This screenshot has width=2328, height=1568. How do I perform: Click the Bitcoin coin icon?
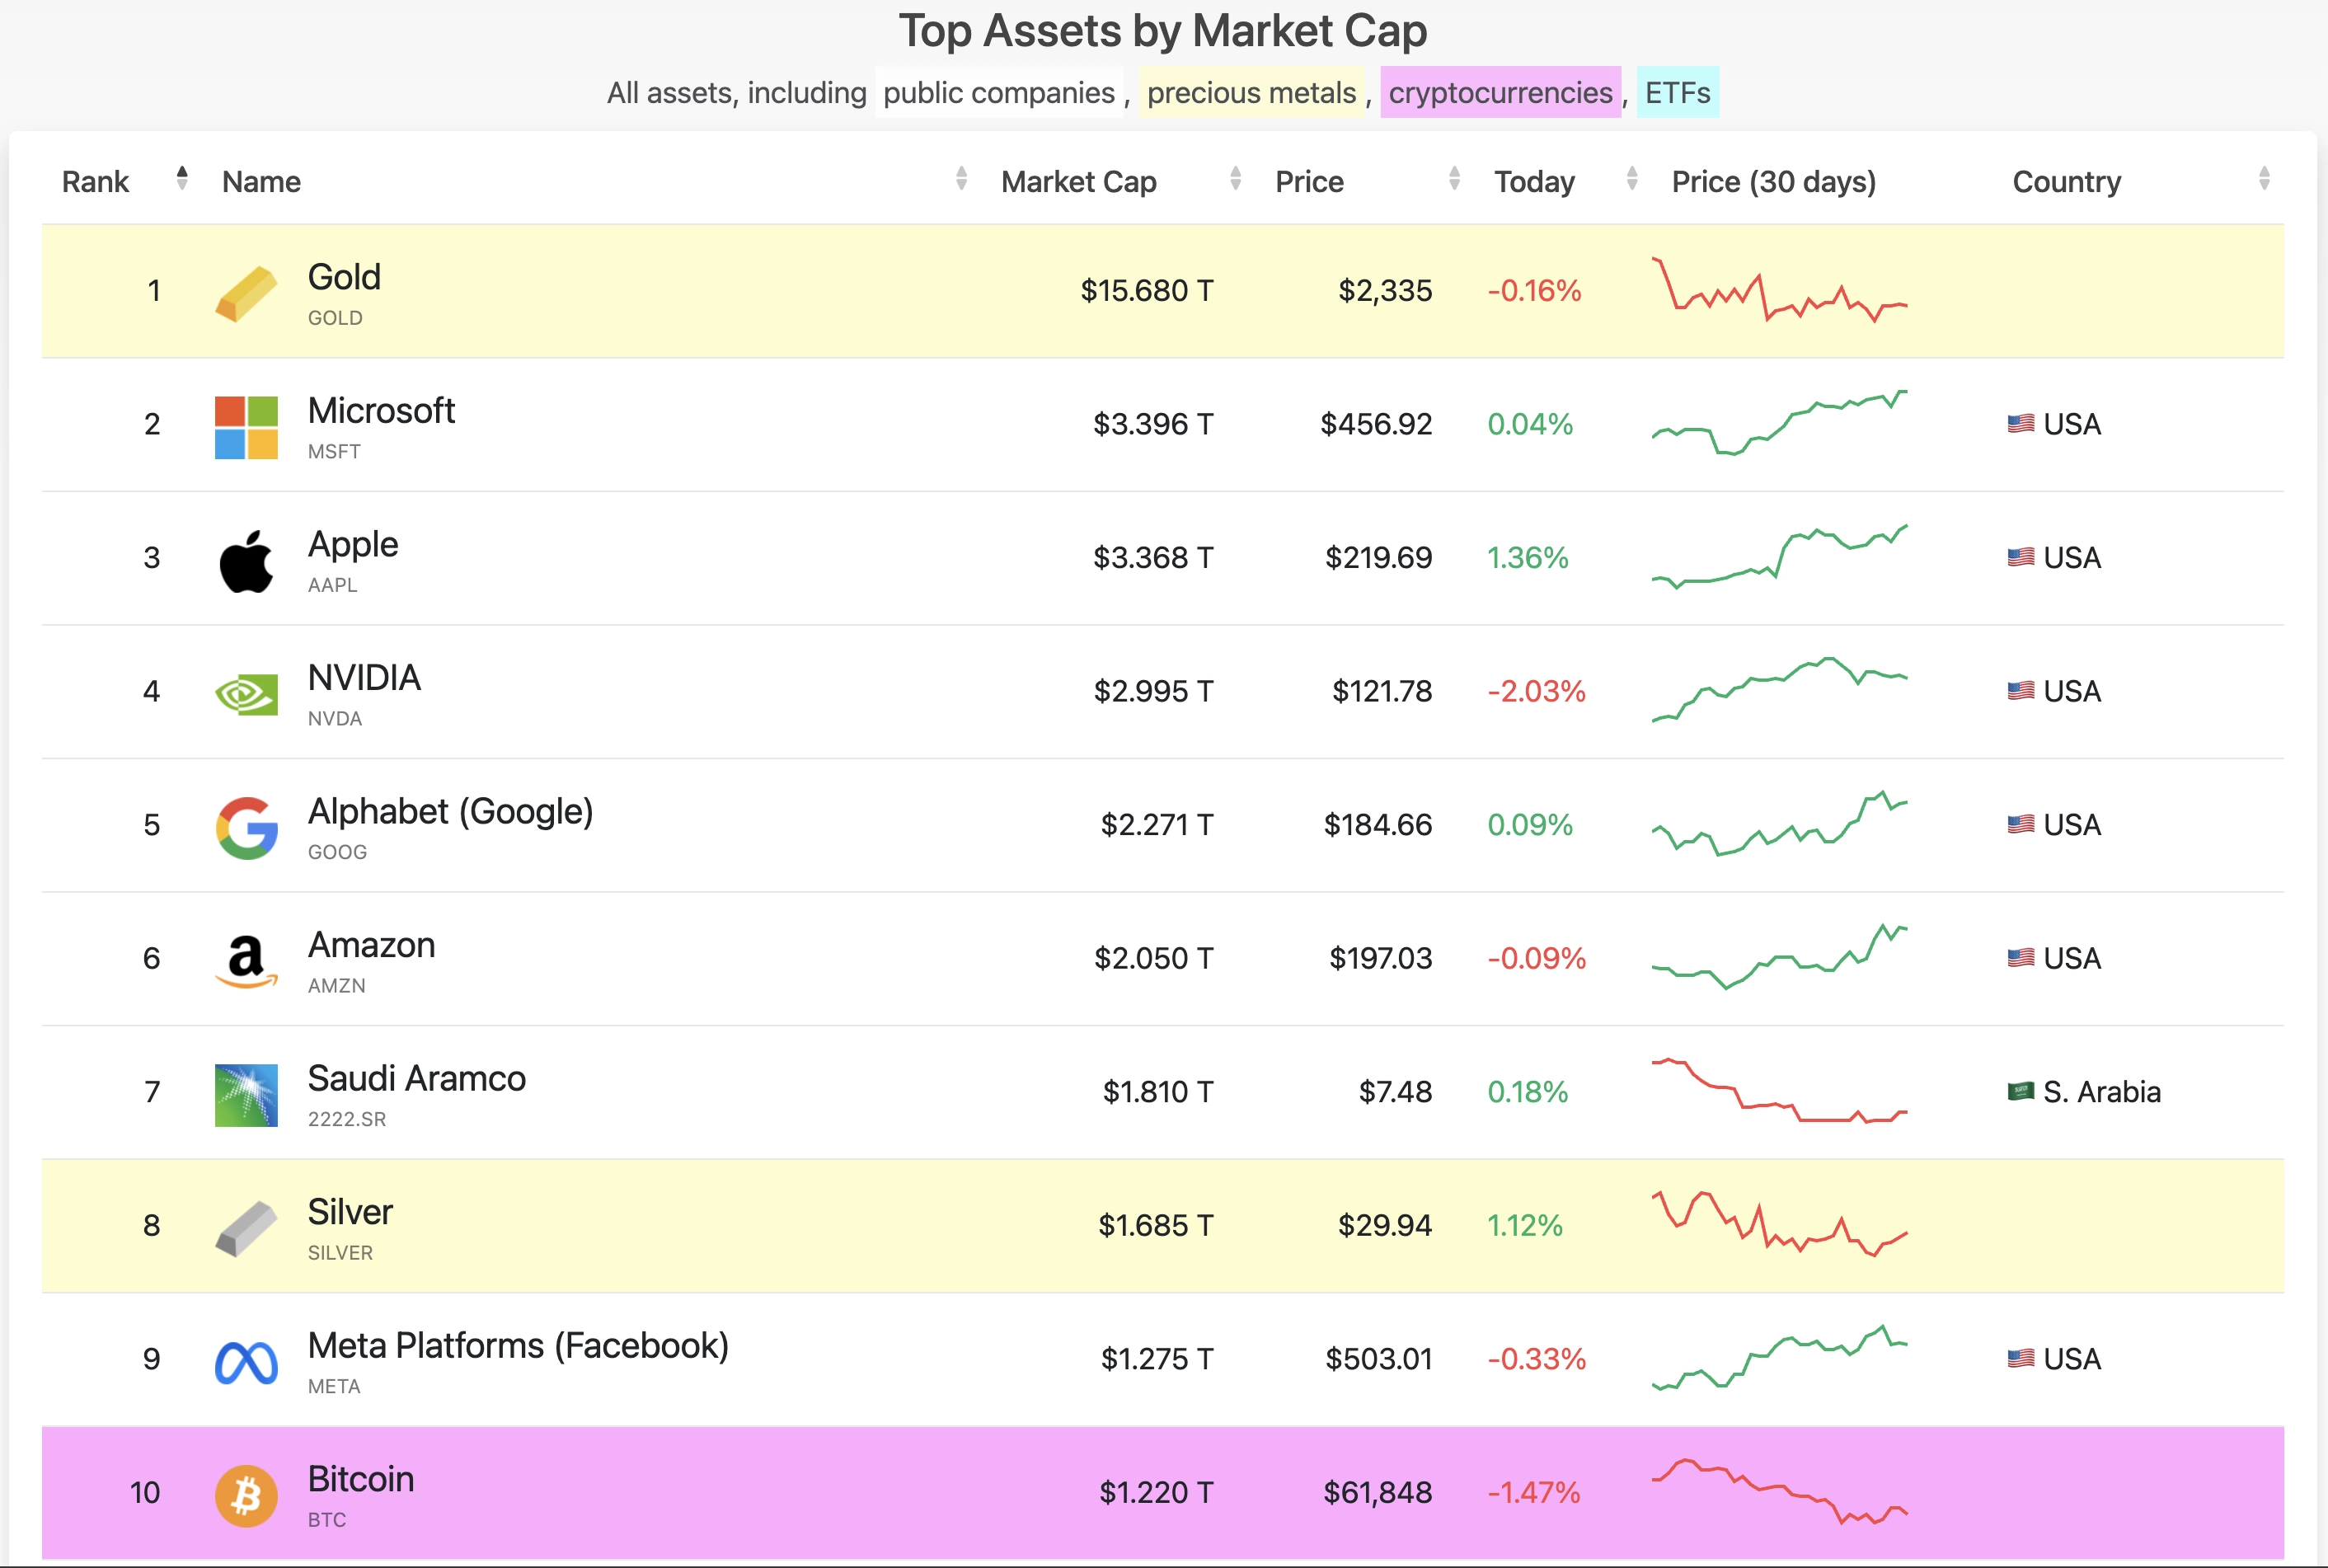[x=246, y=1496]
